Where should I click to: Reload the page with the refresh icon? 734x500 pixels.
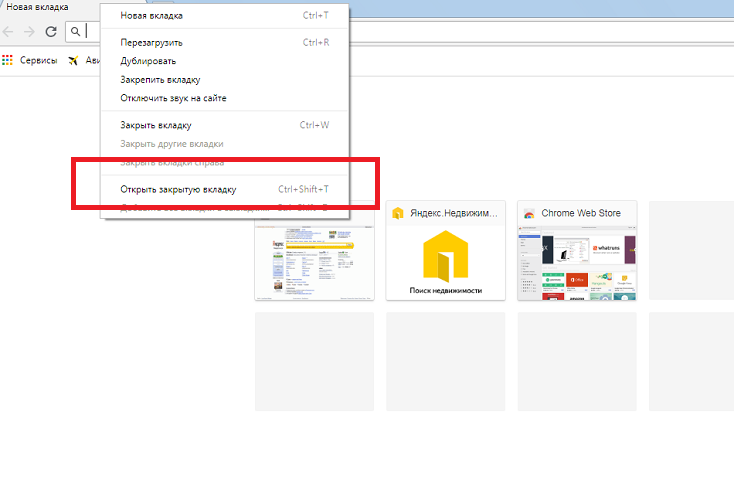51,32
